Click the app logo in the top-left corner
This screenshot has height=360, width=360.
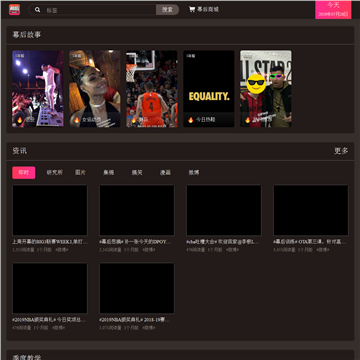tap(14, 10)
